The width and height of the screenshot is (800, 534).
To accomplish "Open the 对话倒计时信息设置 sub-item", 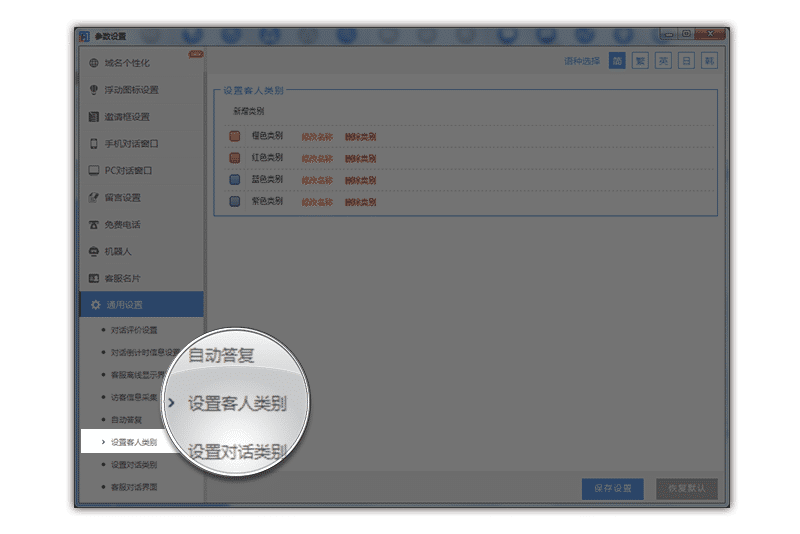I will click(x=145, y=352).
